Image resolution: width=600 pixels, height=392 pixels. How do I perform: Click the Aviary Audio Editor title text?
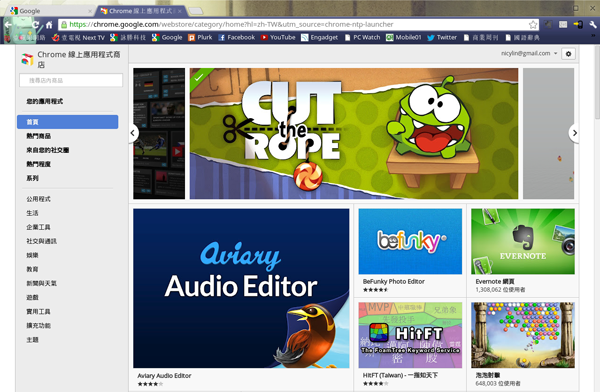165,376
